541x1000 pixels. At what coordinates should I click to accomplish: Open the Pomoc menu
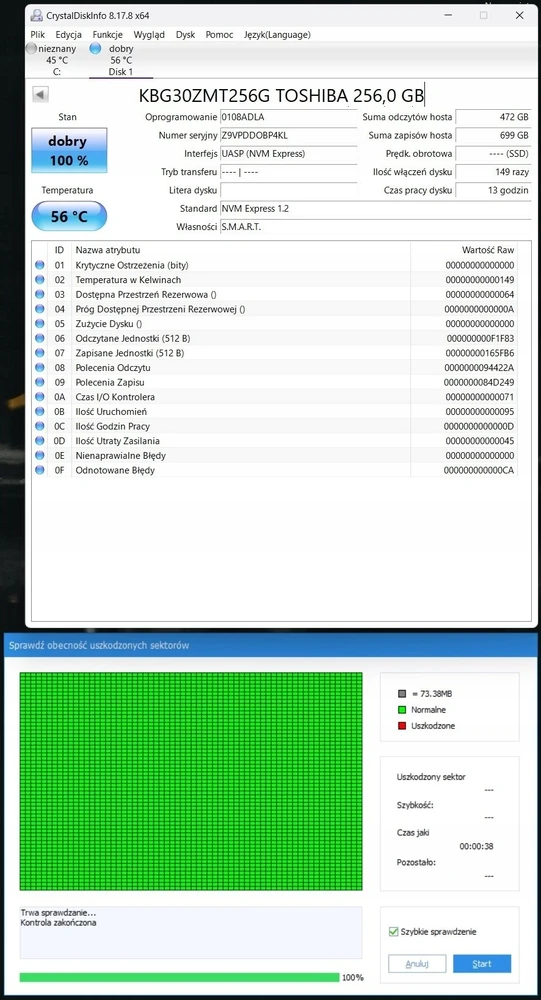[219, 34]
